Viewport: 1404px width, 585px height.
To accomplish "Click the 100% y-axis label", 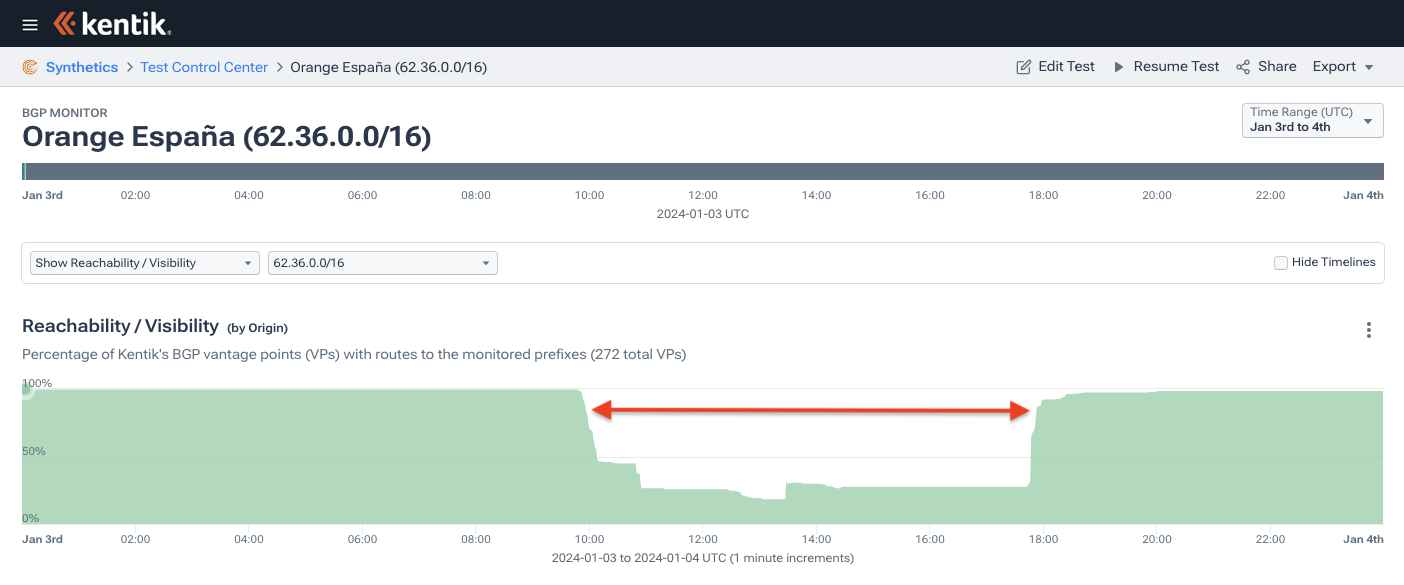I will 37,383.
